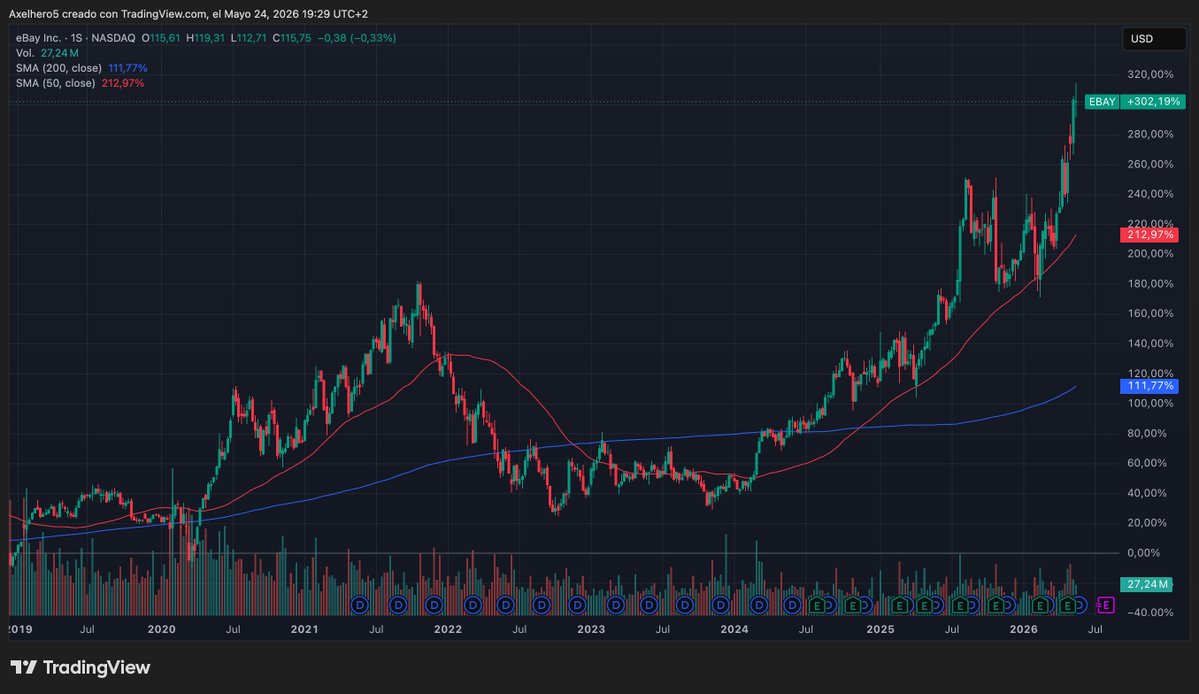This screenshot has width=1199, height=694.
Task: Click dividend marker just before 2024 label
Action: coord(720,605)
